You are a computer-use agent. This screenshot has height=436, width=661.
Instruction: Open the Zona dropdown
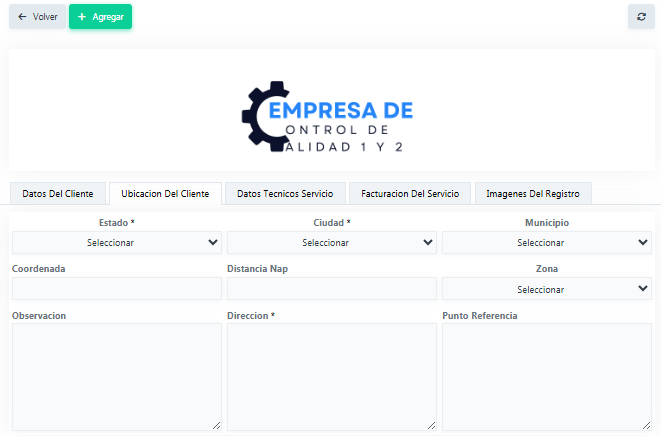coord(547,289)
